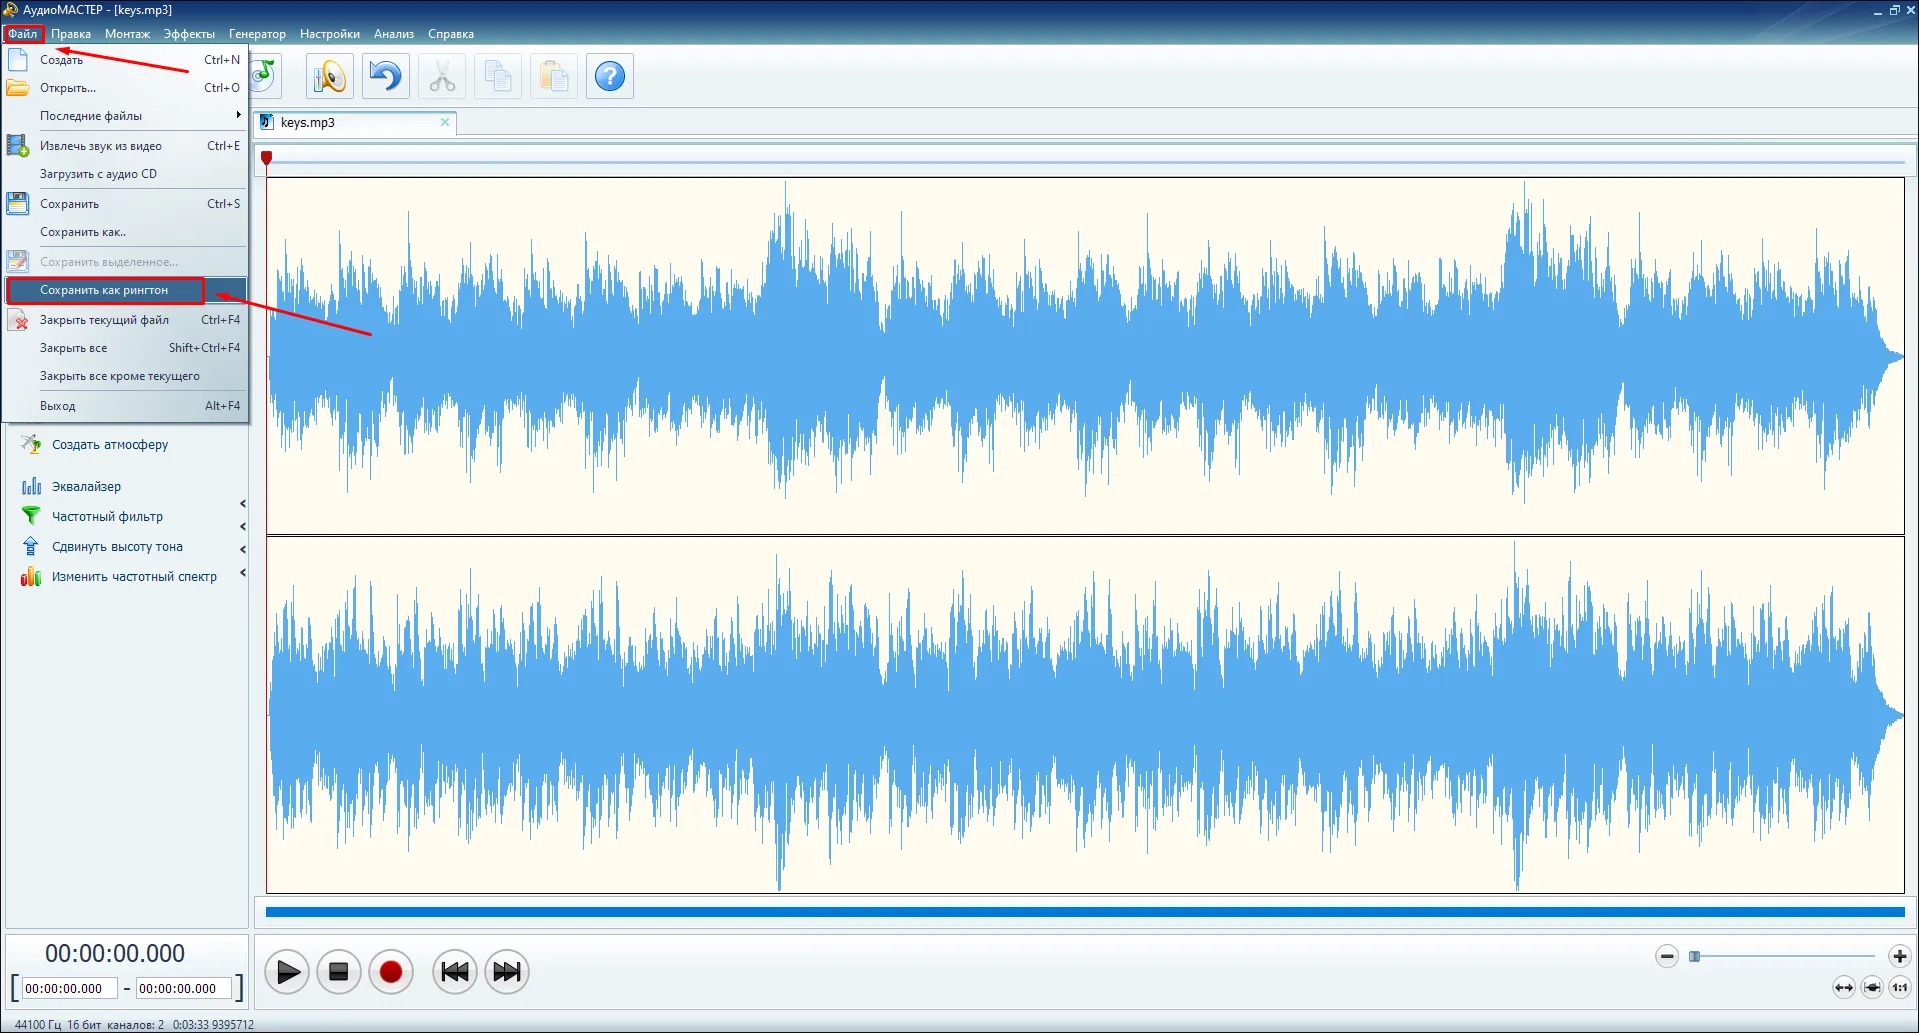
Task: Click the red playhead marker on the timeline
Action: 266,158
